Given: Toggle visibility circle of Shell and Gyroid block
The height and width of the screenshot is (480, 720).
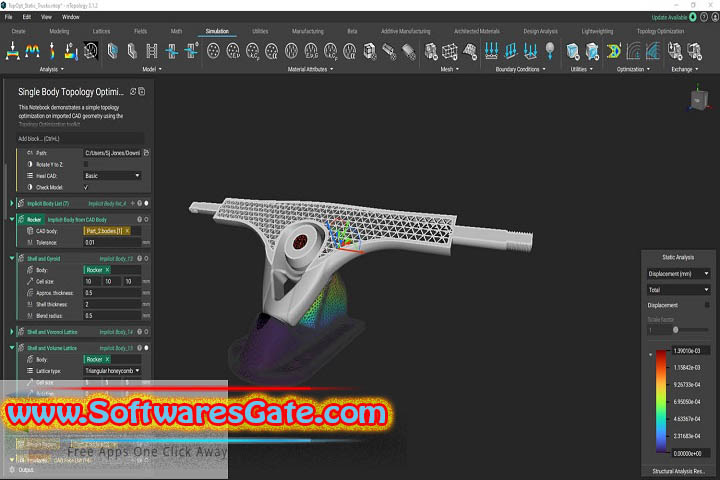Looking at the screenshot, I should 146,258.
